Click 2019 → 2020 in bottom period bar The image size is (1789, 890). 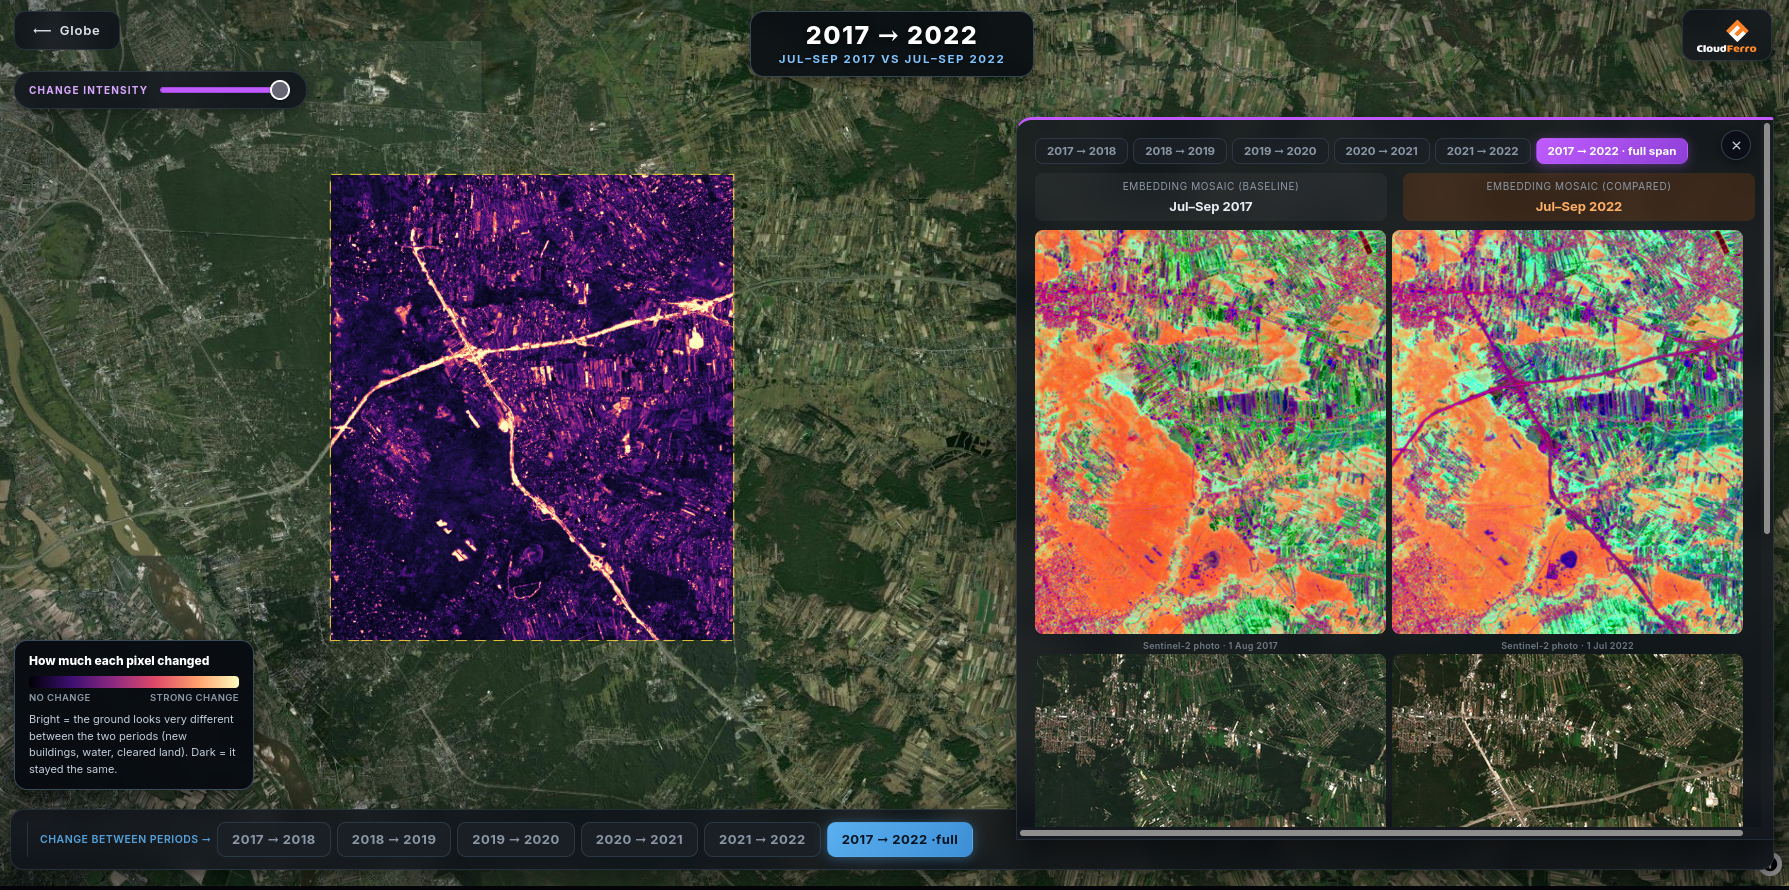point(515,840)
